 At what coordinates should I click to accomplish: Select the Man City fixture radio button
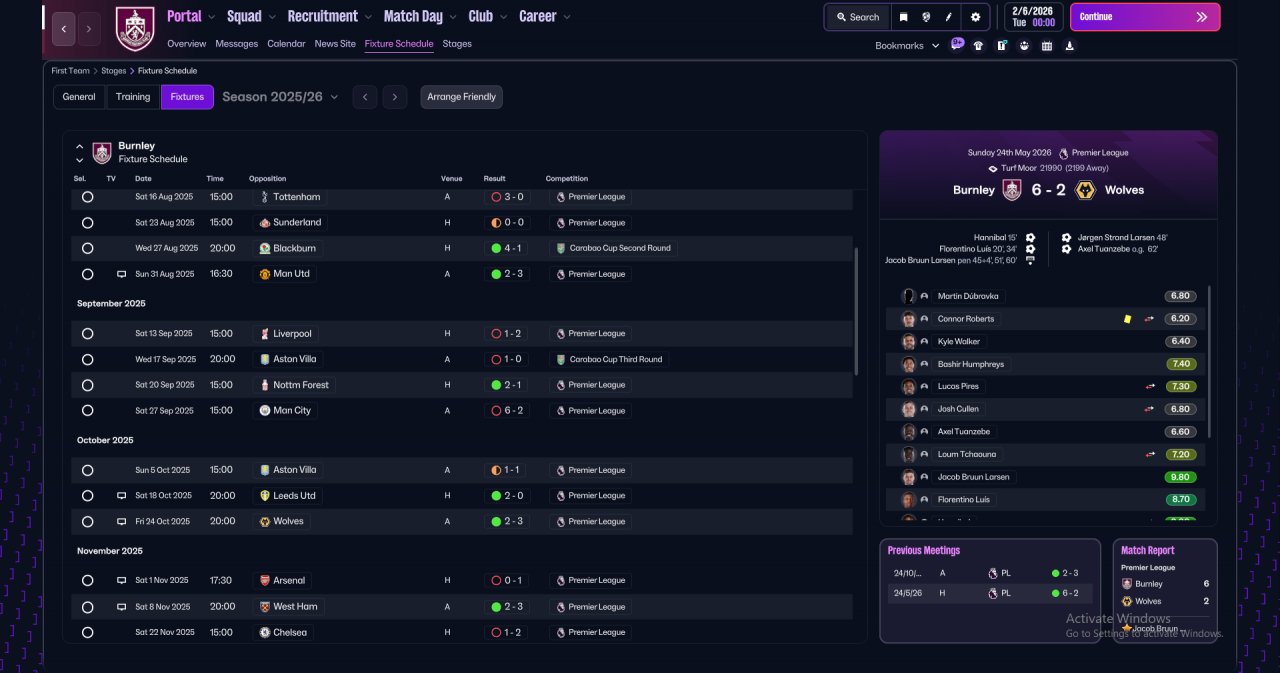pos(87,411)
